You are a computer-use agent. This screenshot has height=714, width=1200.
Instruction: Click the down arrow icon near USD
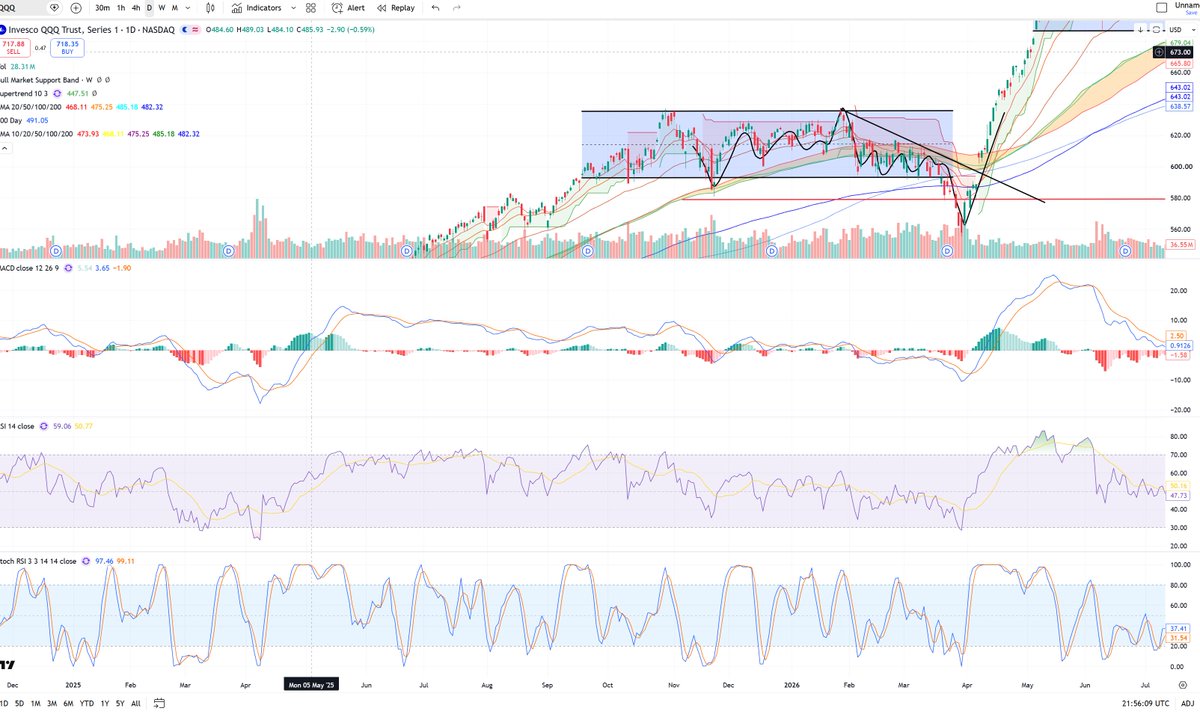point(1142,30)
